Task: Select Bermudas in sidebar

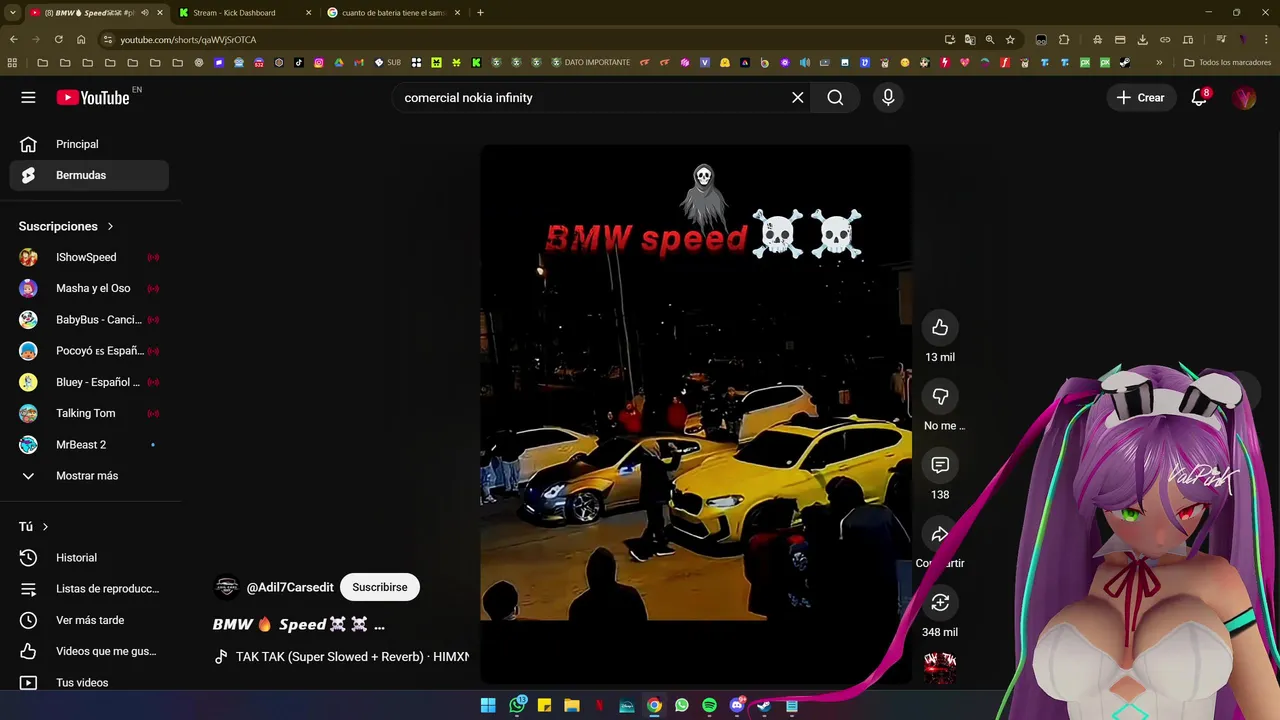Action: click(89, 175)
